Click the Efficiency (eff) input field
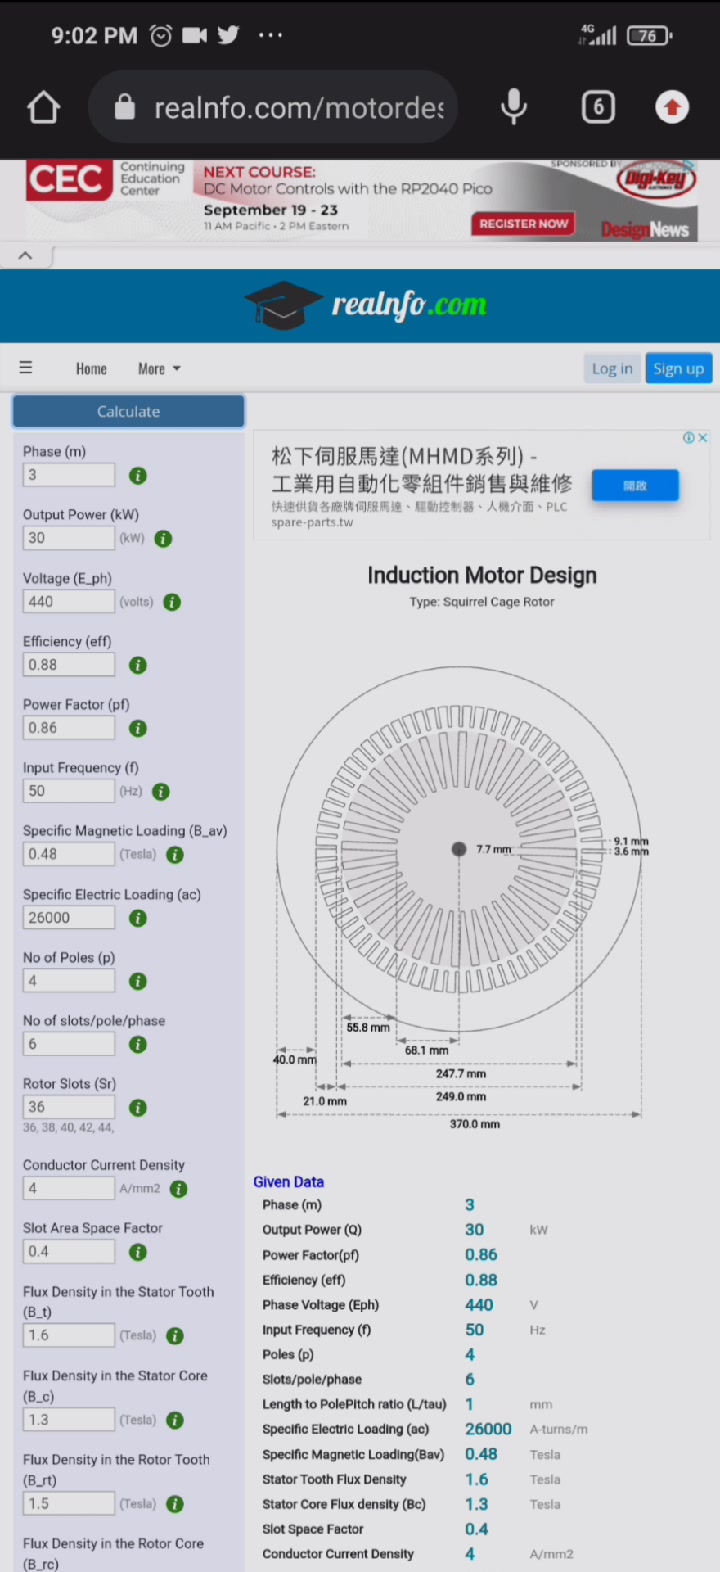 pos(69,664)
